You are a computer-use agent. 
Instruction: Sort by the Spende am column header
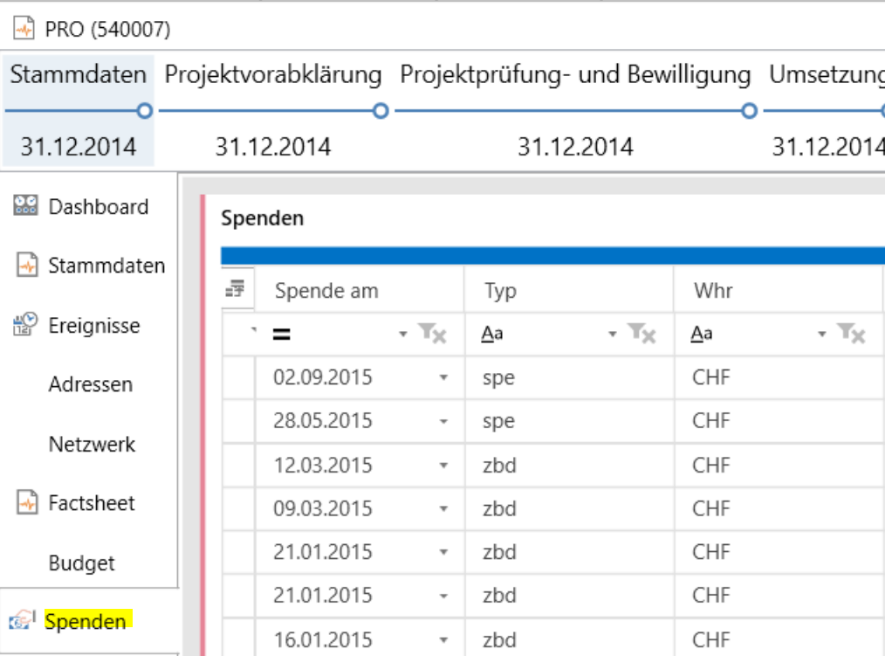tap(326, 291)
